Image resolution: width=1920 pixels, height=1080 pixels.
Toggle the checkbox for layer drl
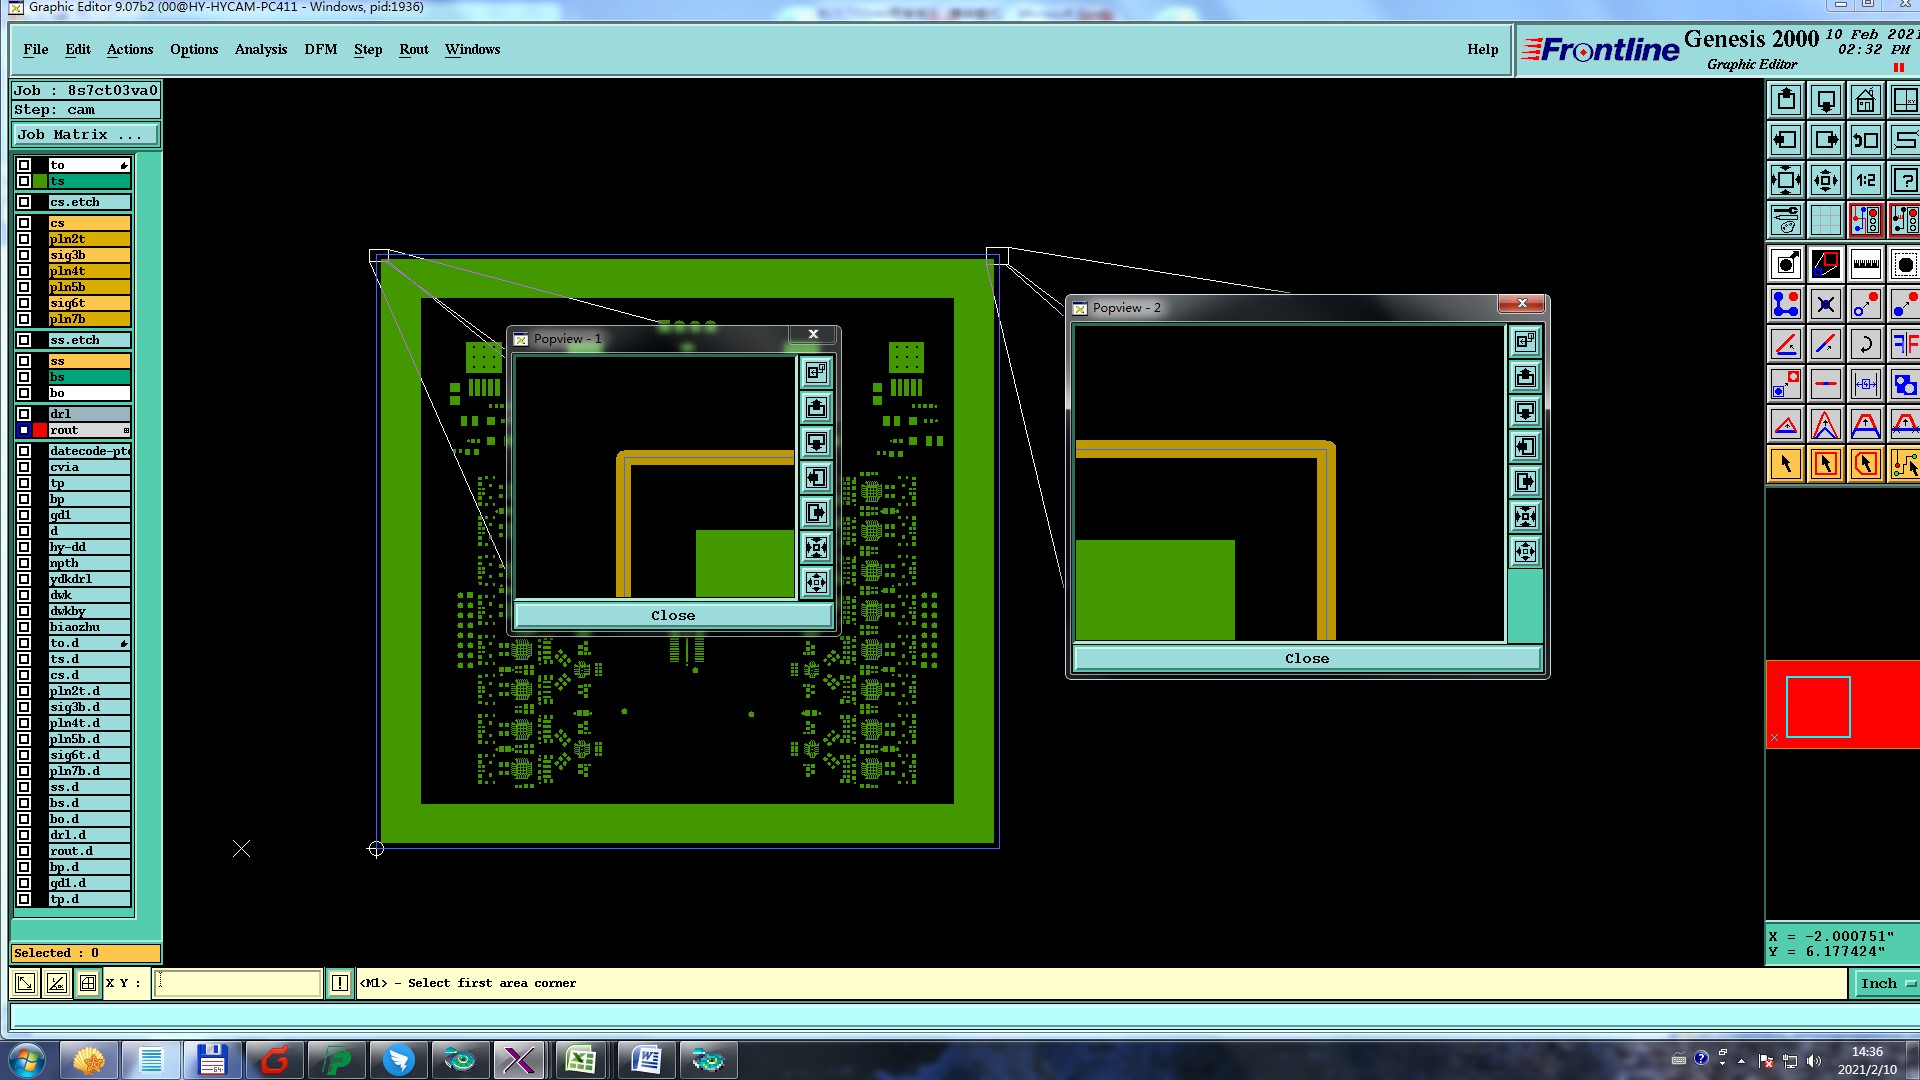click(24, 414)
